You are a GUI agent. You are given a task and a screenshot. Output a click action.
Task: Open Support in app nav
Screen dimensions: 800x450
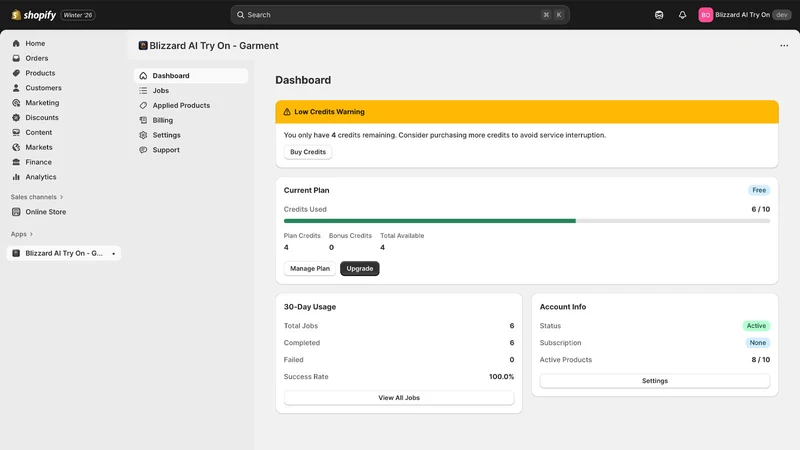(x=166, y=149)
